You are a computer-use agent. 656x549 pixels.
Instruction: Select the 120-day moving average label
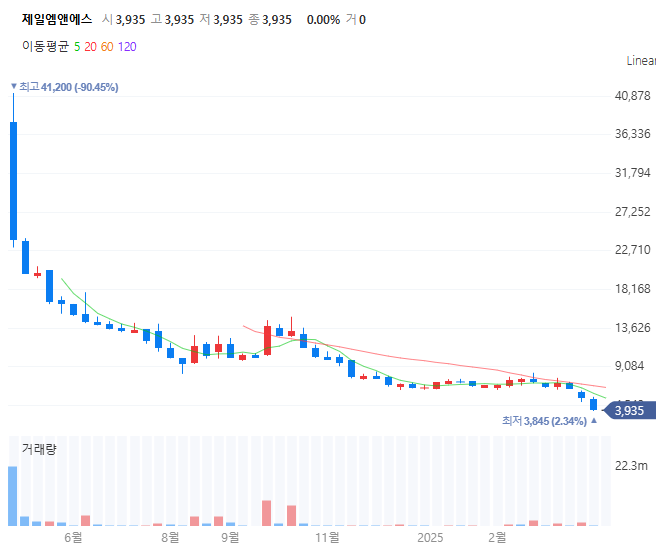pos(127,46)
